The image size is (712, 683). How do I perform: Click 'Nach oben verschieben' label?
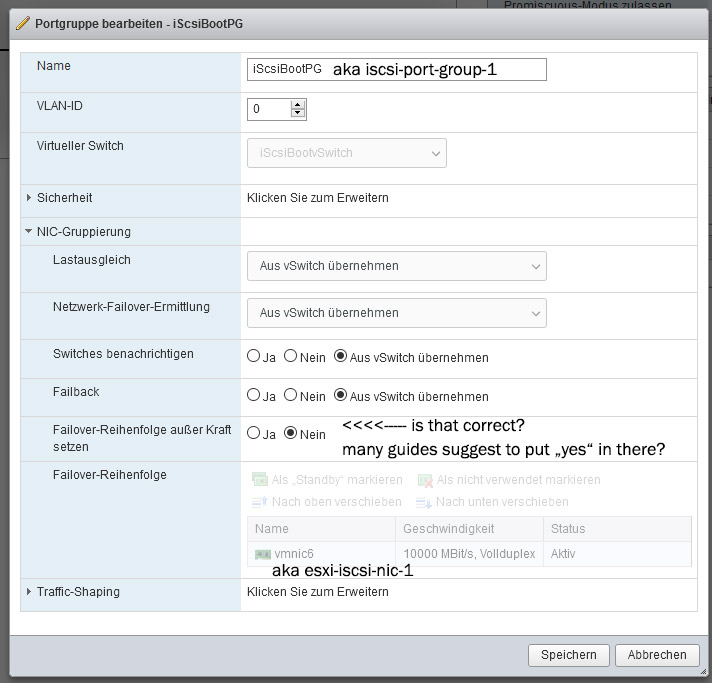click(x=336, y=502)
